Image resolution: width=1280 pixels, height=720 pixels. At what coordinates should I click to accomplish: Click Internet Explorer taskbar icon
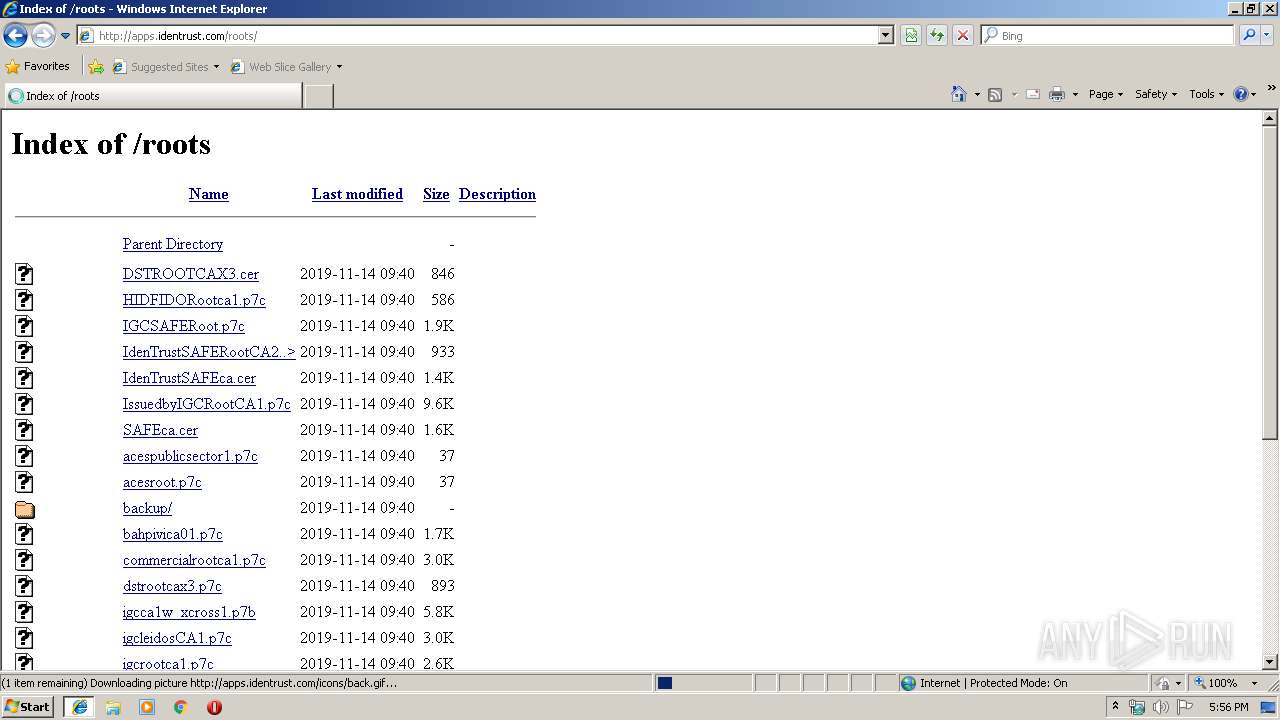pyautogui.click(x=79, y=707)
